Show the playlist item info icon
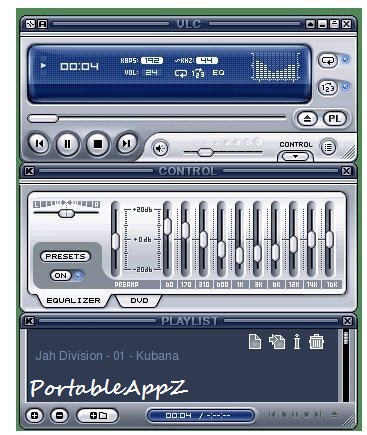The image size is (367, 435). pyautogui.click(x=297, y=342)
